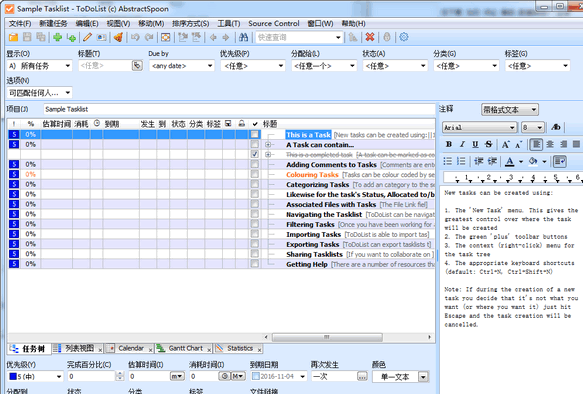583x394 pixels.
Task: Click the 项目 name field 'Sample Tasklist'
Action: click(x=239, y=109)
